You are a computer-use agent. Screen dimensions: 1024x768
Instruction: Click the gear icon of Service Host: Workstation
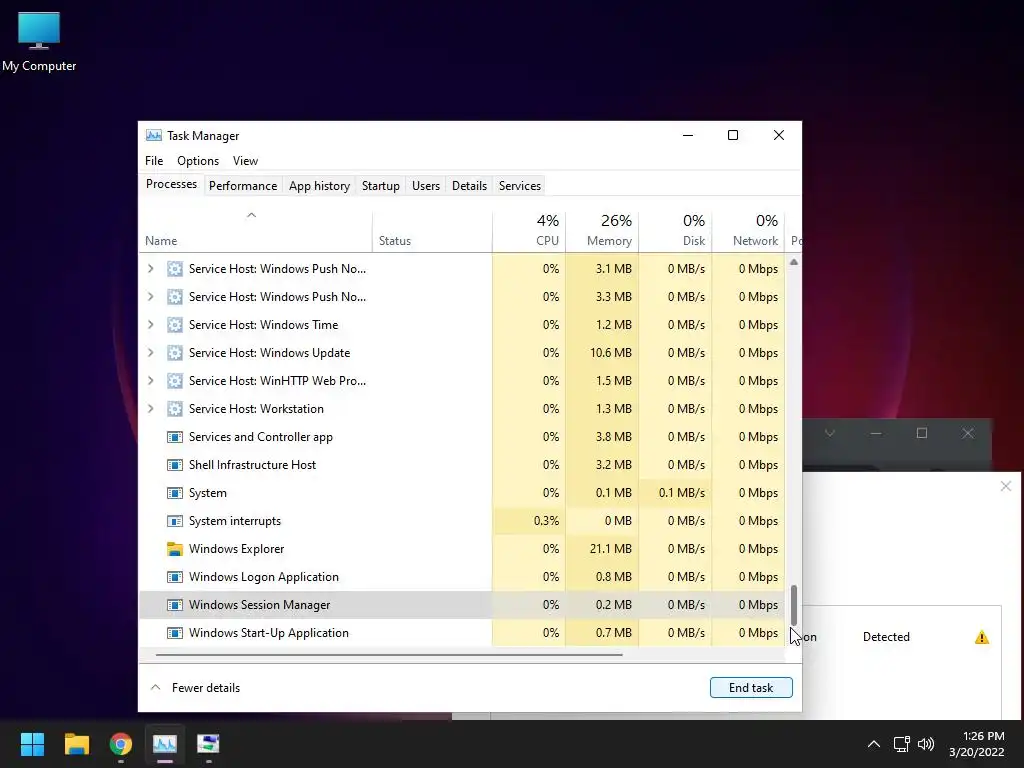point(174,409)
